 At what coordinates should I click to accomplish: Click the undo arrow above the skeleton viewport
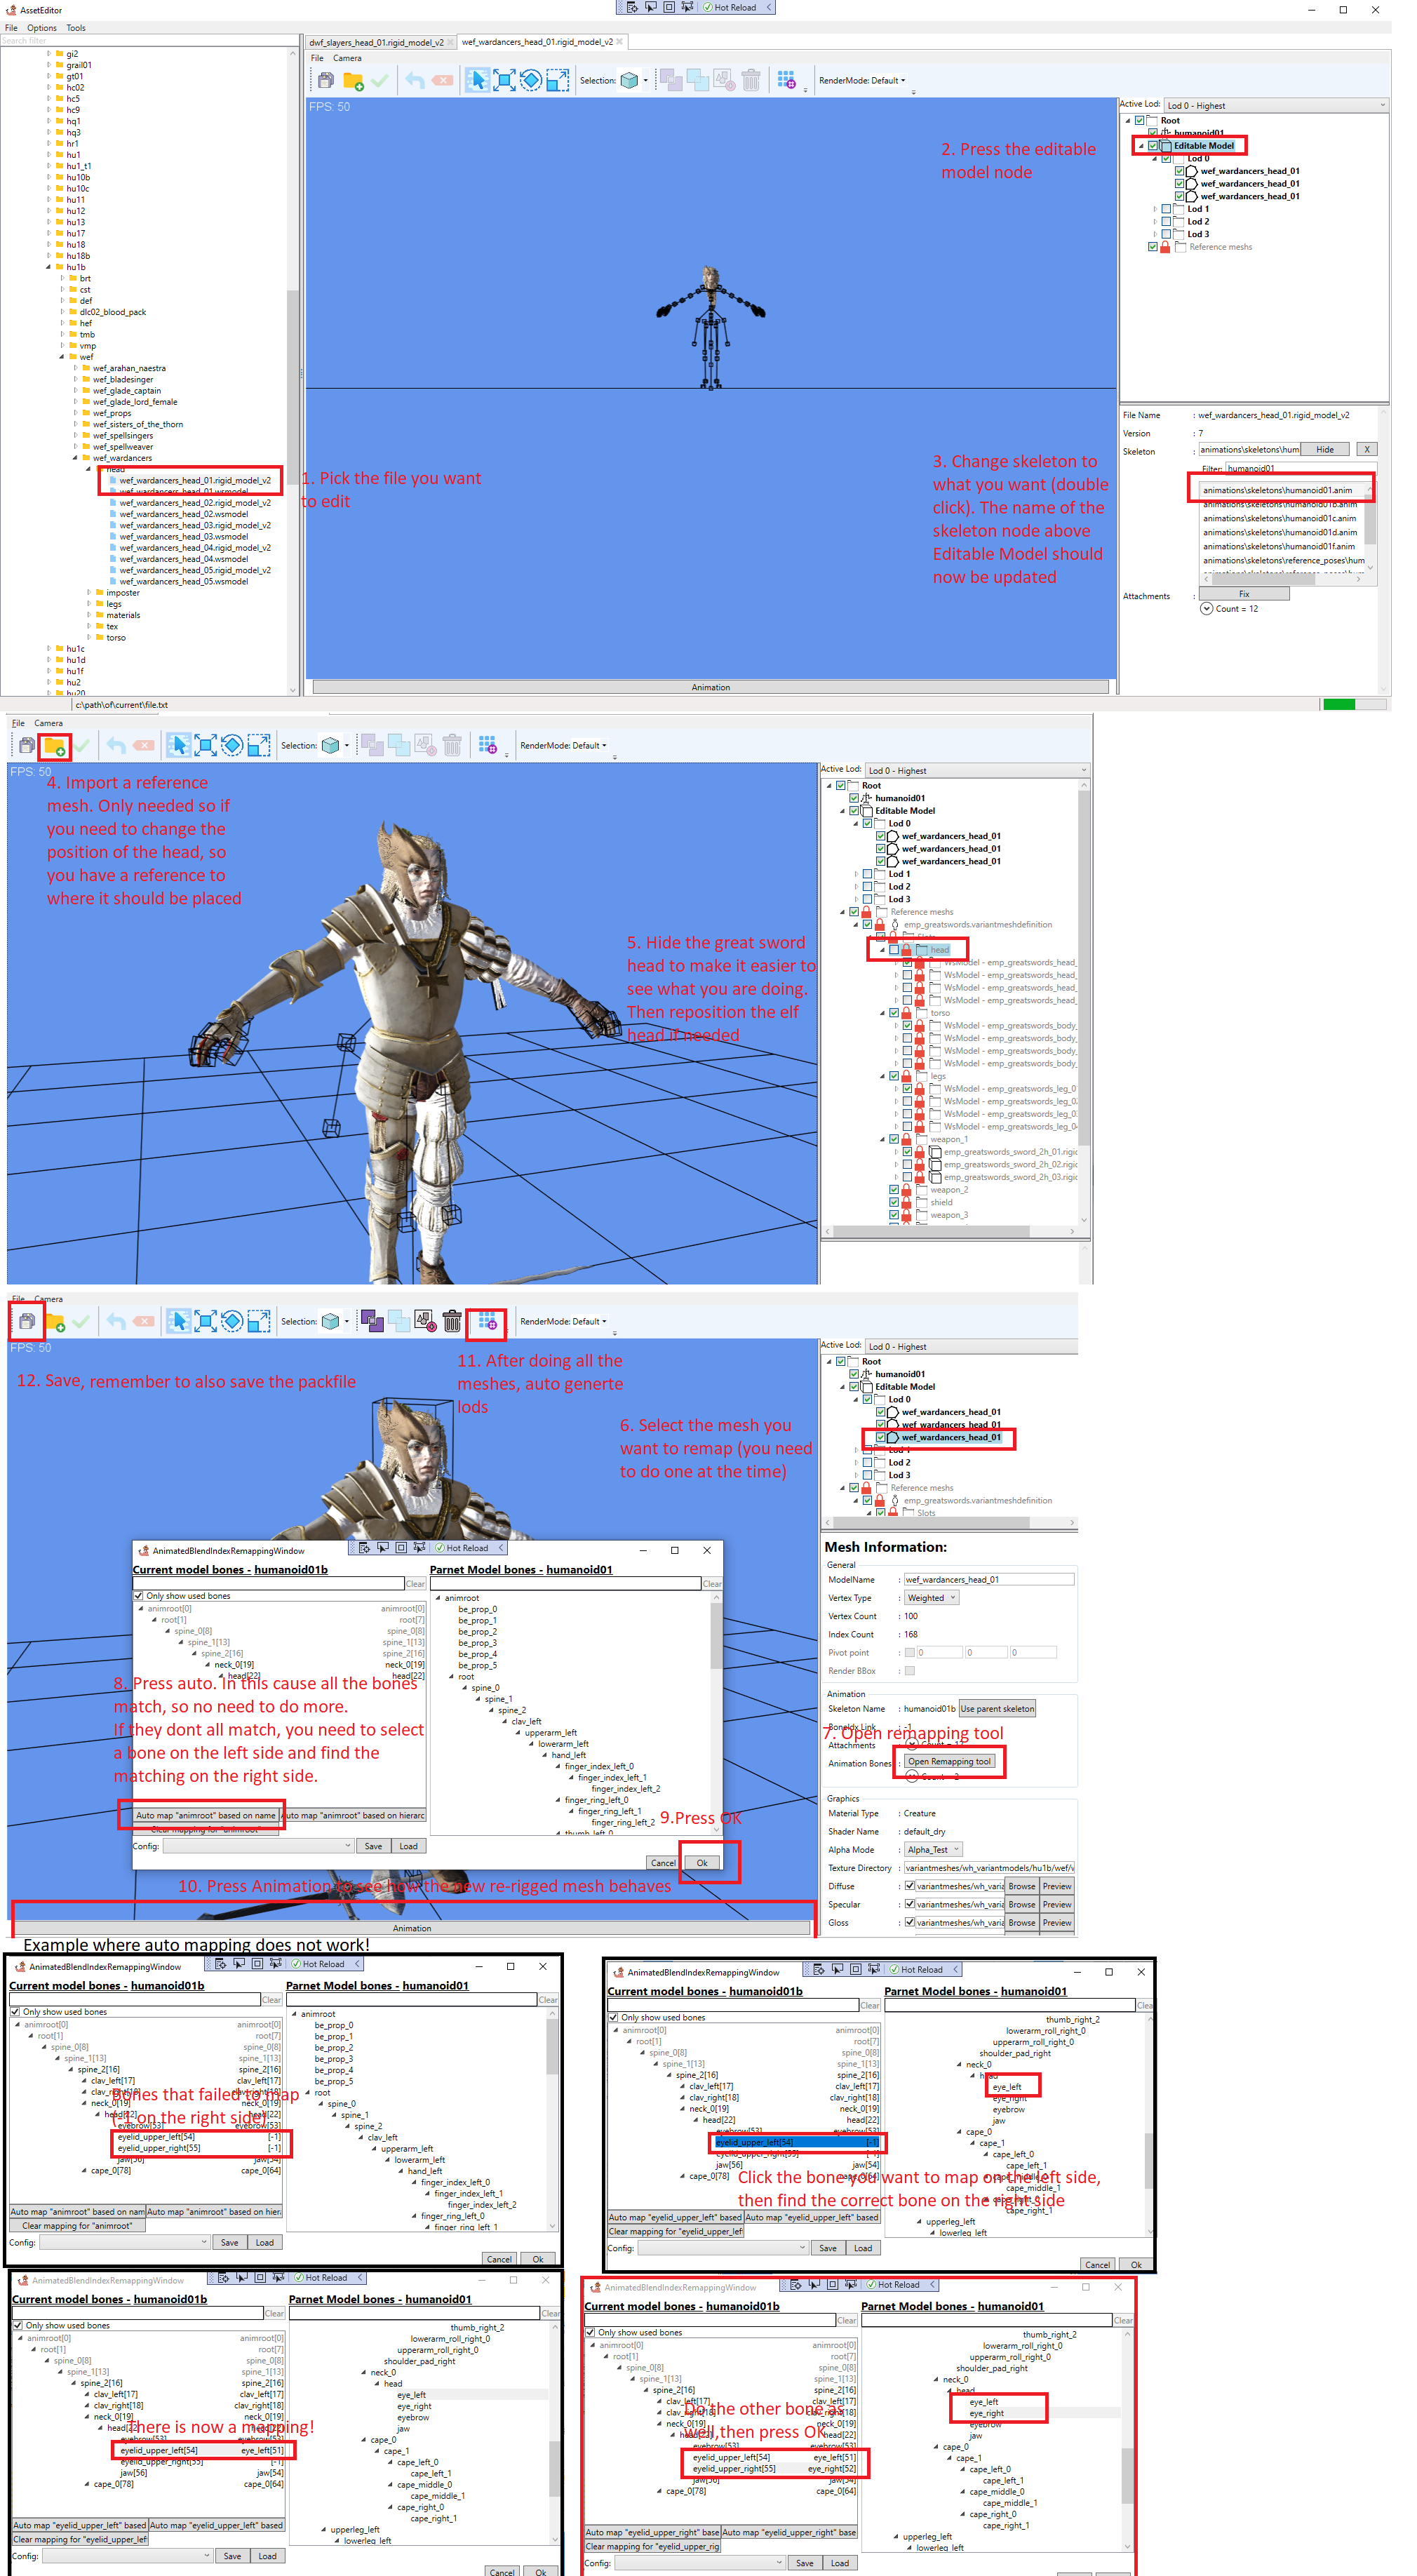click(416, 80)
